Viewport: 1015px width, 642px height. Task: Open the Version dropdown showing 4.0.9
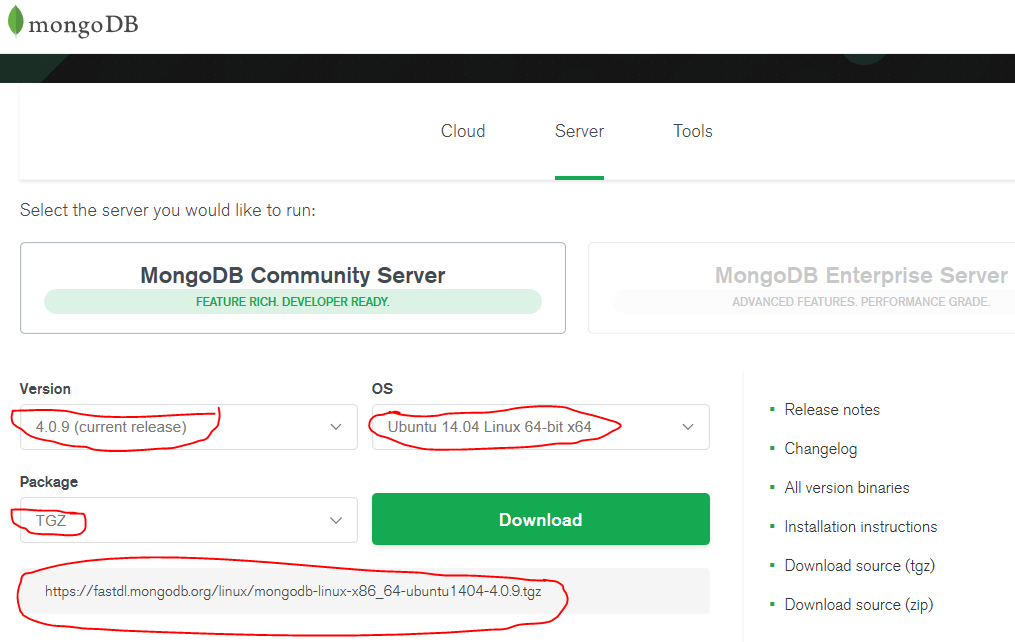point(188,427)
